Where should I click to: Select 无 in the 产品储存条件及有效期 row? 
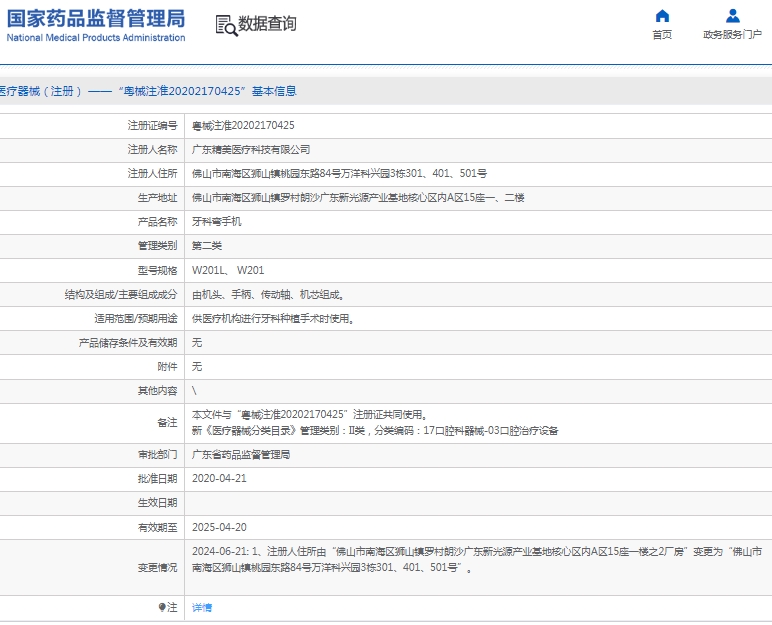(197, 343)
